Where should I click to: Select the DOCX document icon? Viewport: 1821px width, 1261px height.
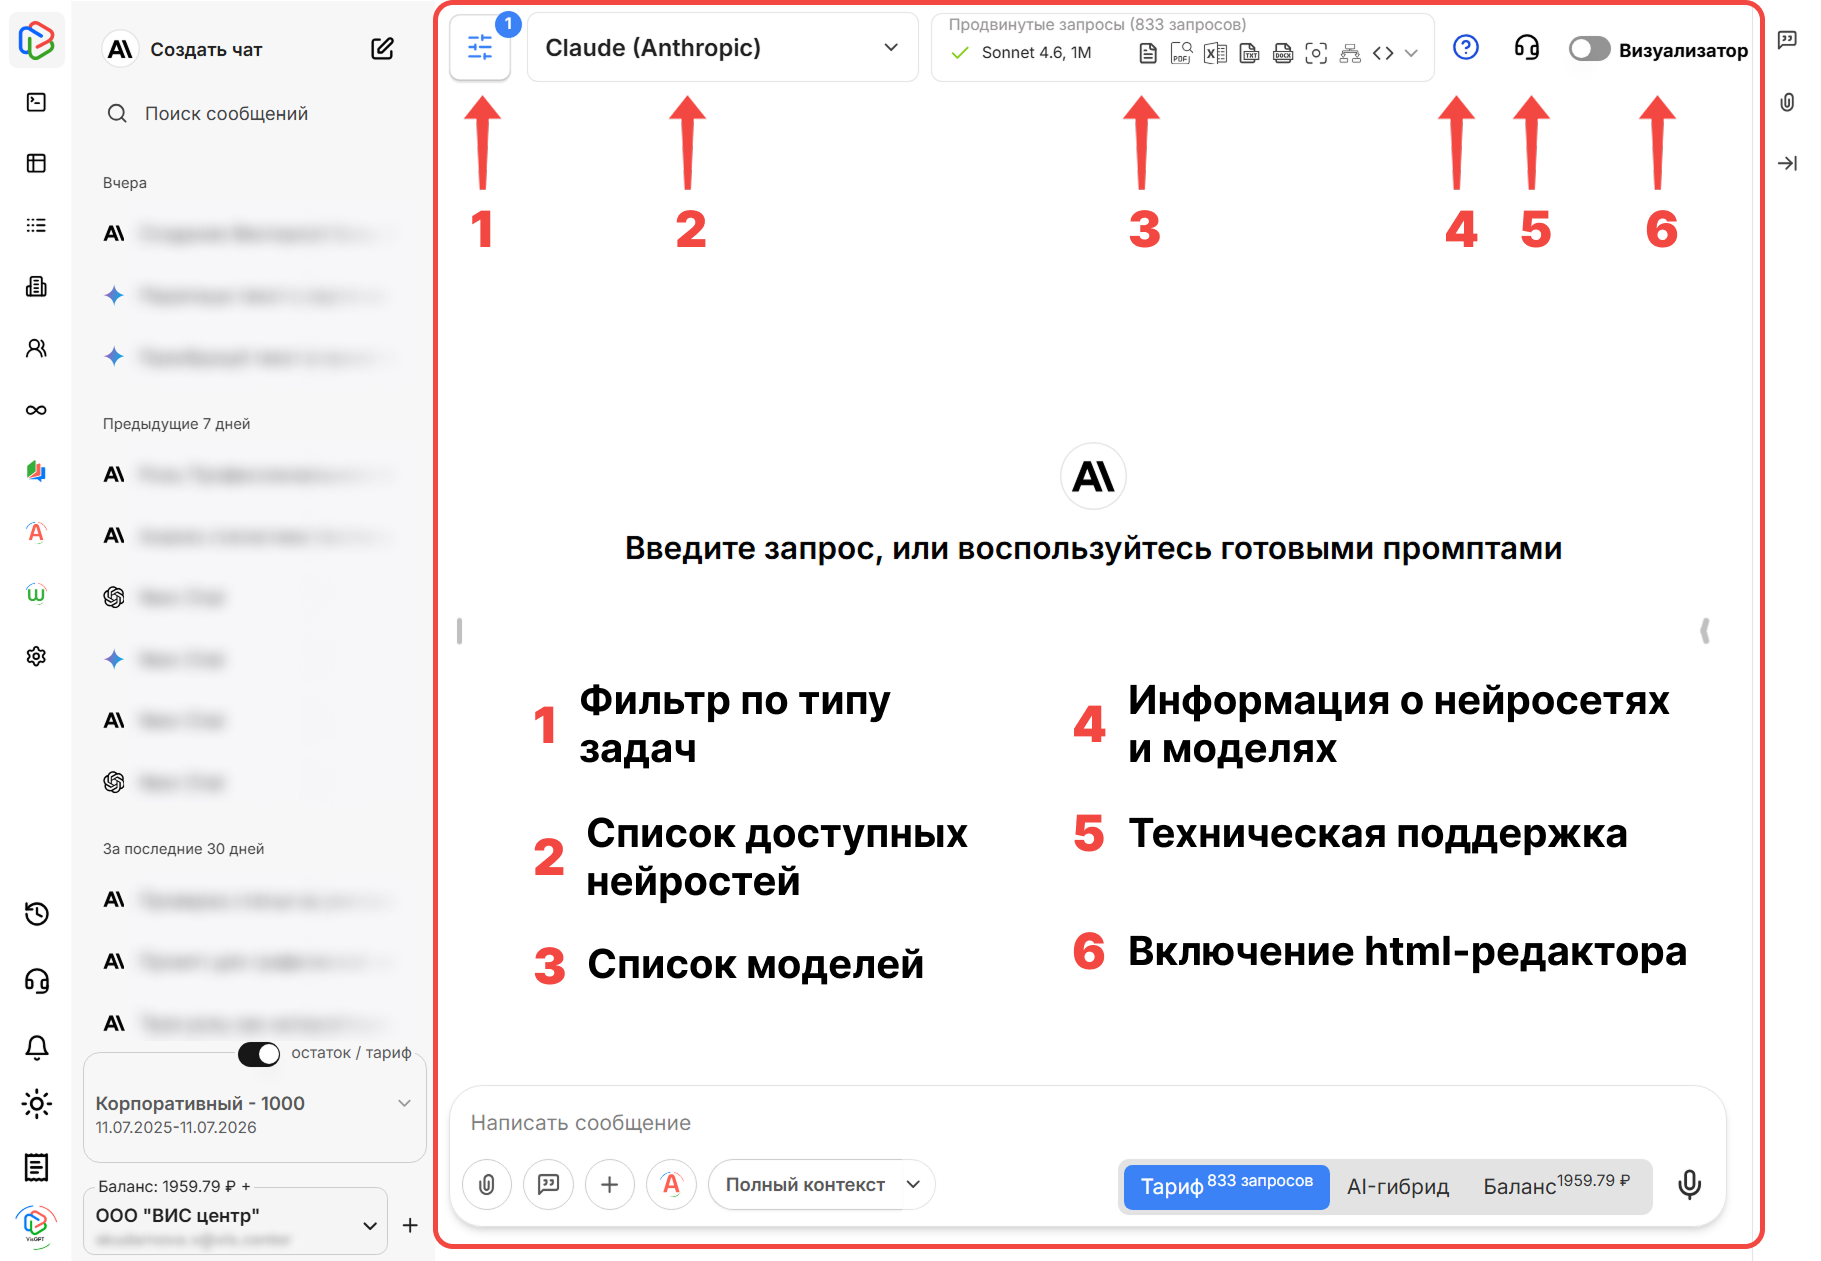coord(1283,53)
